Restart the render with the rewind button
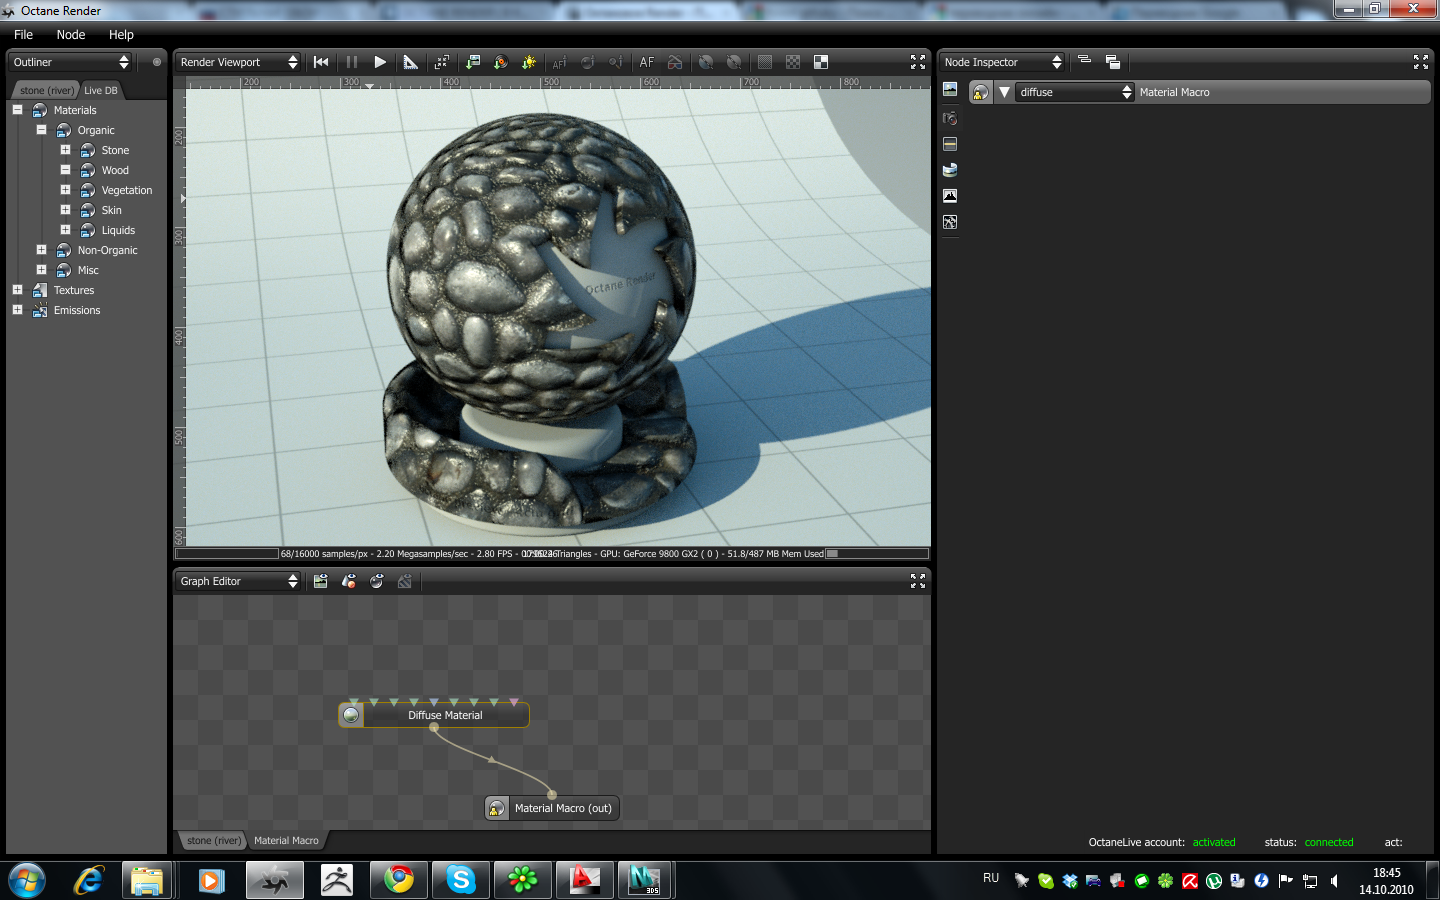 321,62
